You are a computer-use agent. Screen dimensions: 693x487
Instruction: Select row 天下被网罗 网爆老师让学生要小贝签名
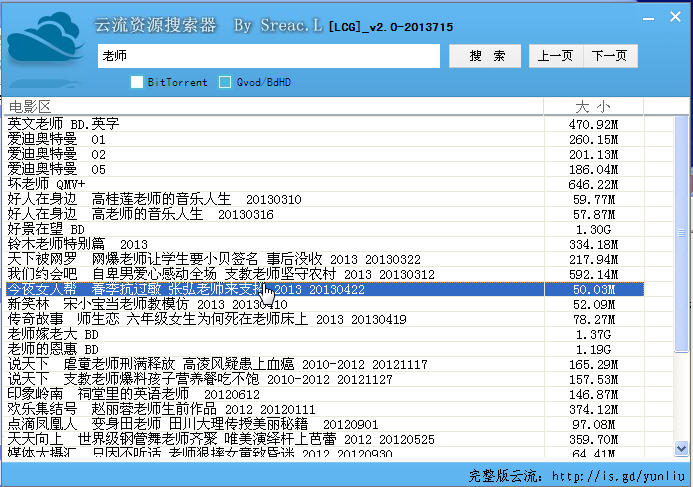click(324, 259)
